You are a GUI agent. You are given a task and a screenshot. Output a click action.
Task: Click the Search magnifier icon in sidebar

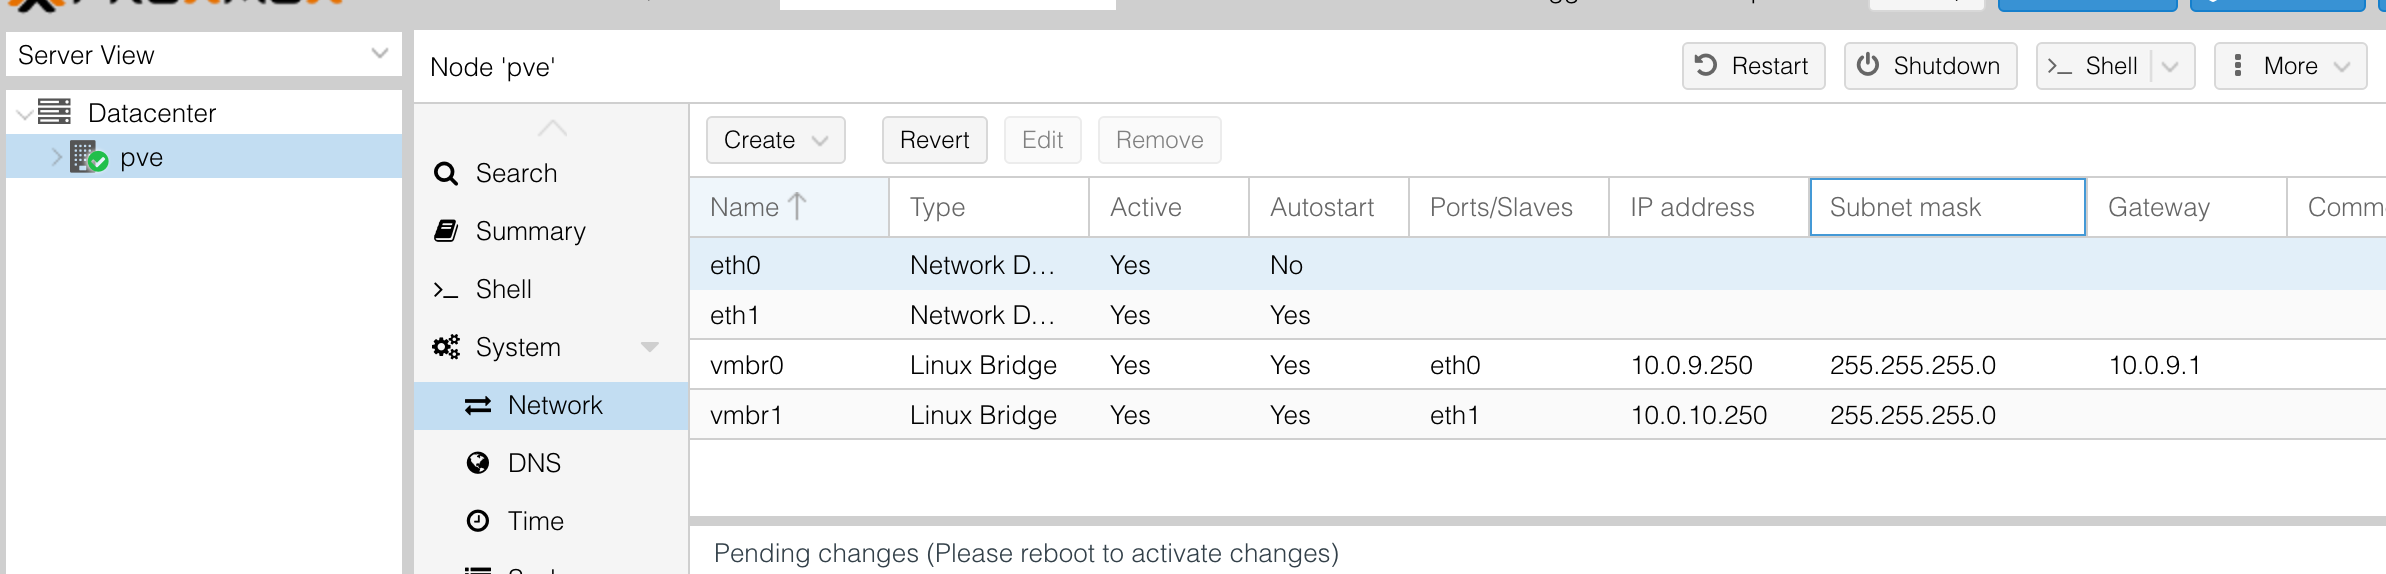click(446, 174)
